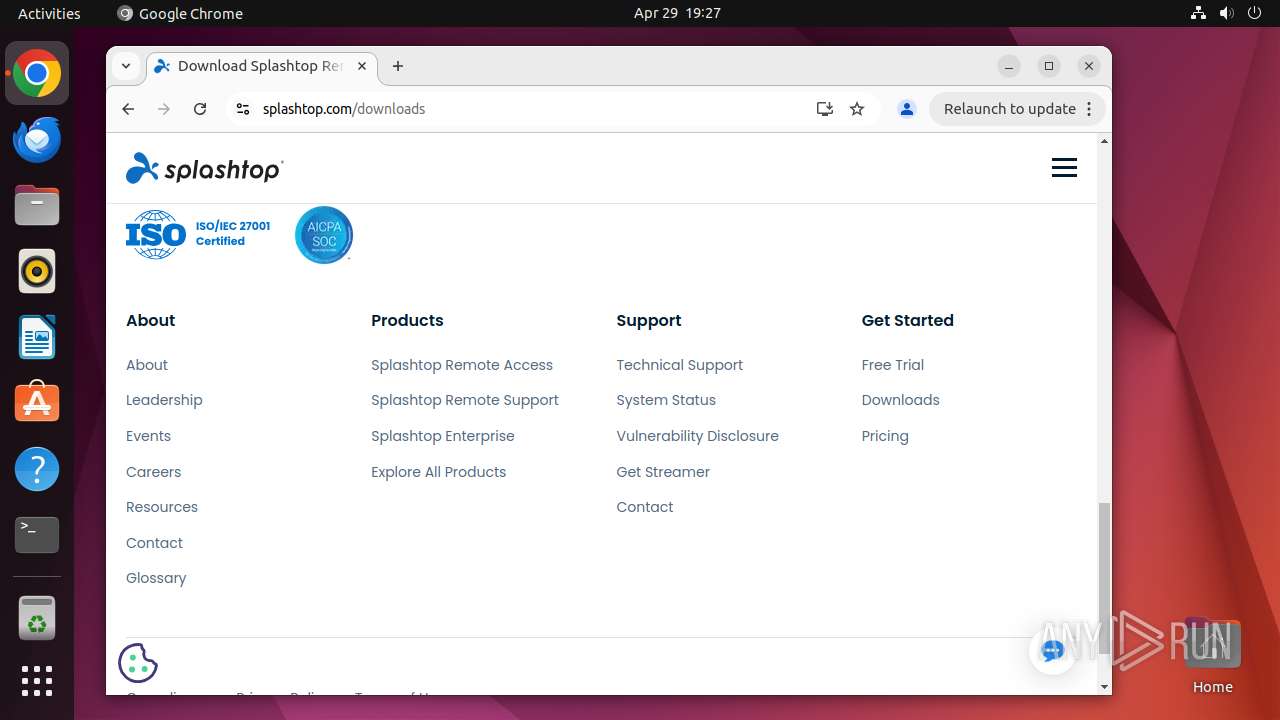Image resolution: width=1280 pixels, height=720 pixels.
Task: Open the Events link
Action: point(148,436)
